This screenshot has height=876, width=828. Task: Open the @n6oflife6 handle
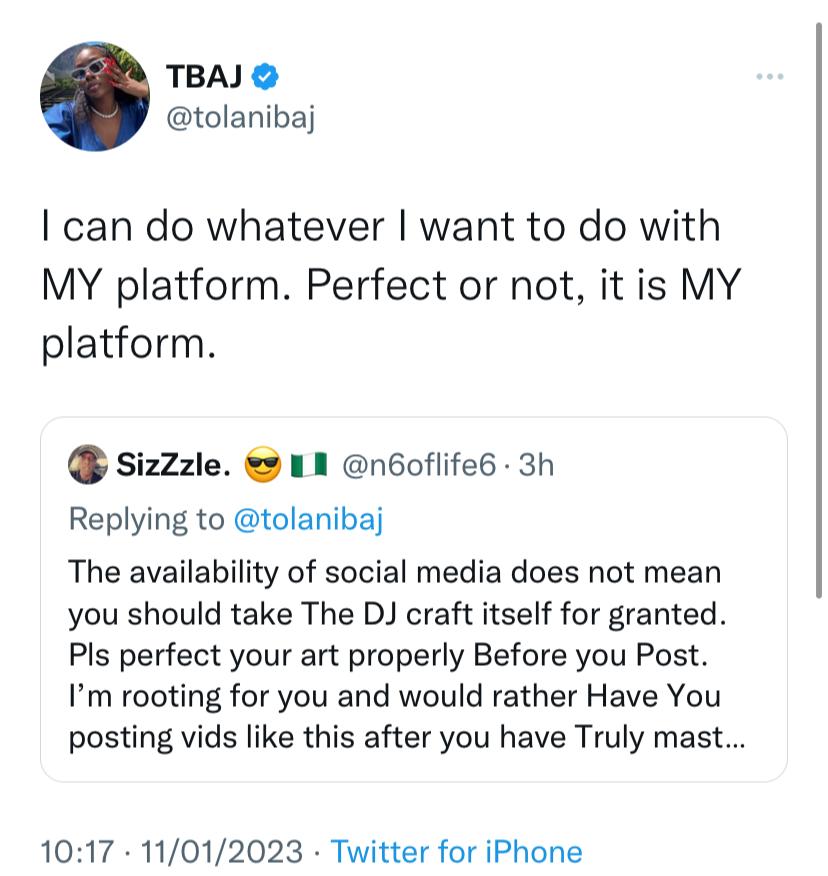[x=418, y=465]
